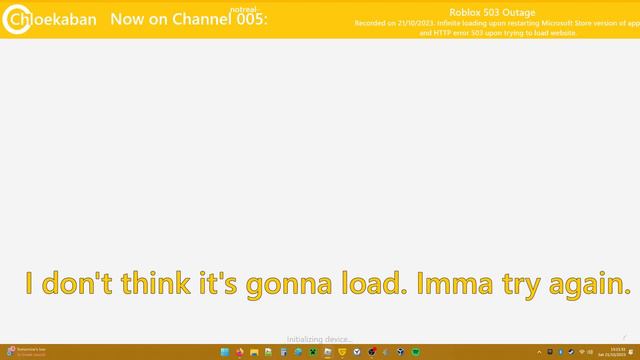Open the taskbar clock and date
640x360 pixels.
tap(611, 352)
